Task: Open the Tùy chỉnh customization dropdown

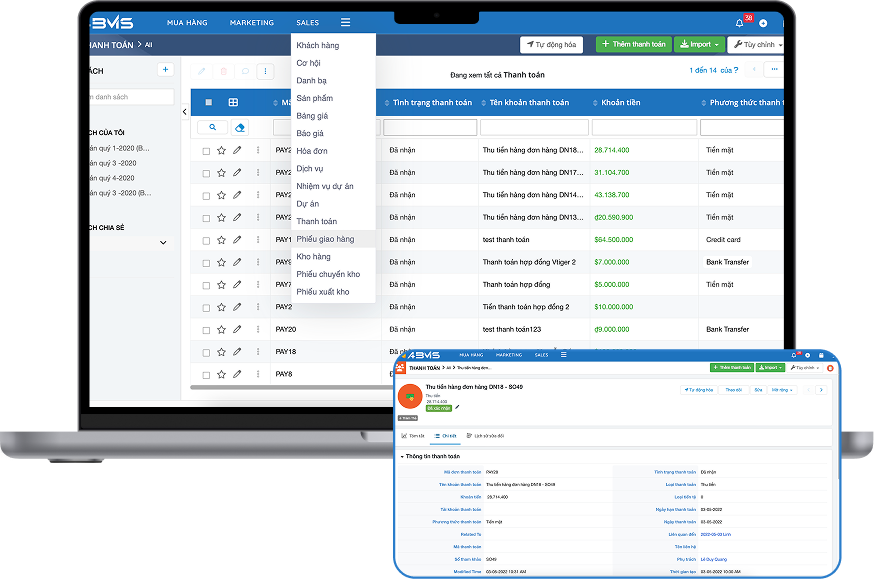Action: 755,44
